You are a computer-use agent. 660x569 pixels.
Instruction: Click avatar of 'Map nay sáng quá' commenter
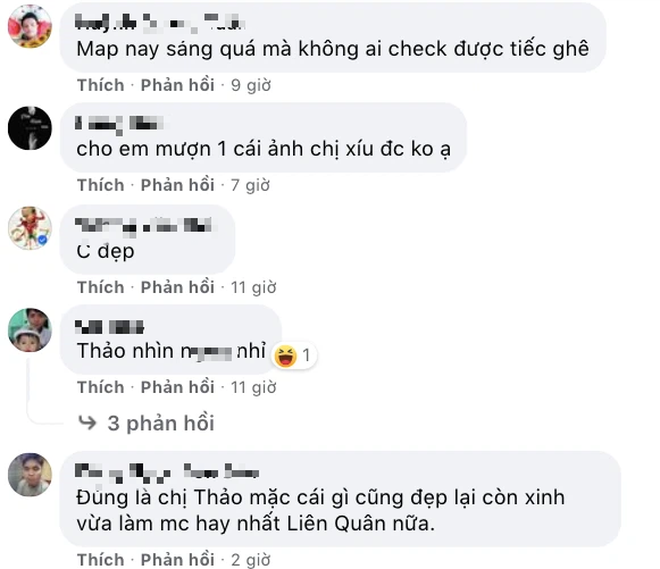[x=29, y=26]
